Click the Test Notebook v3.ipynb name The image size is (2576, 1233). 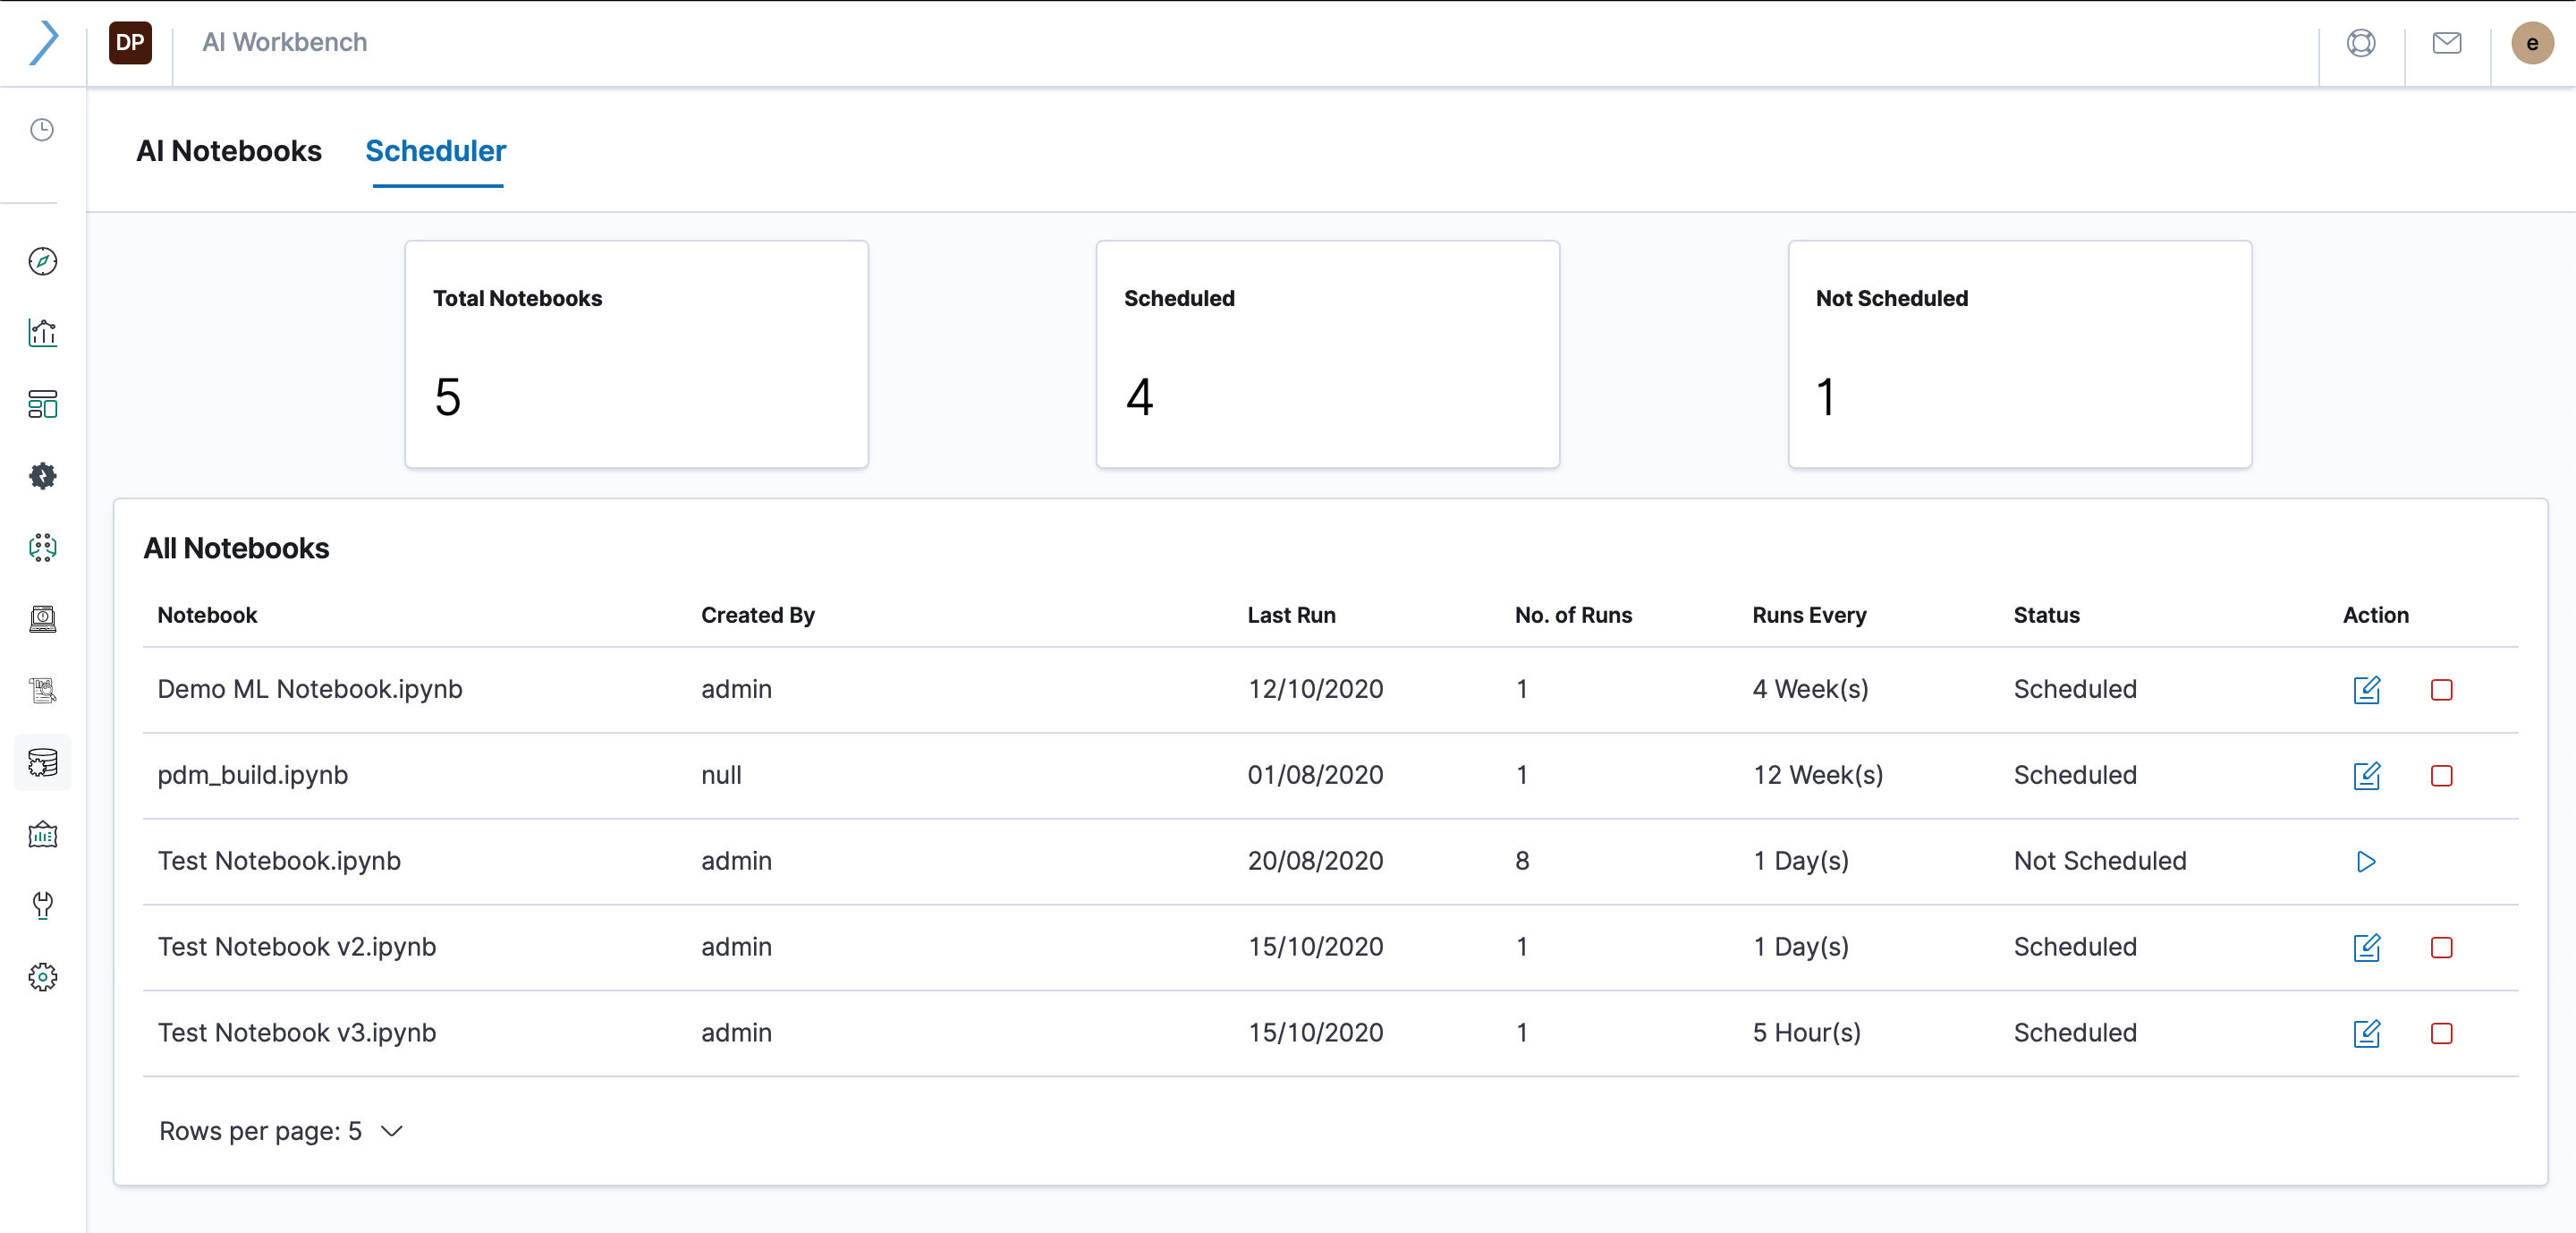point(297,1033)
